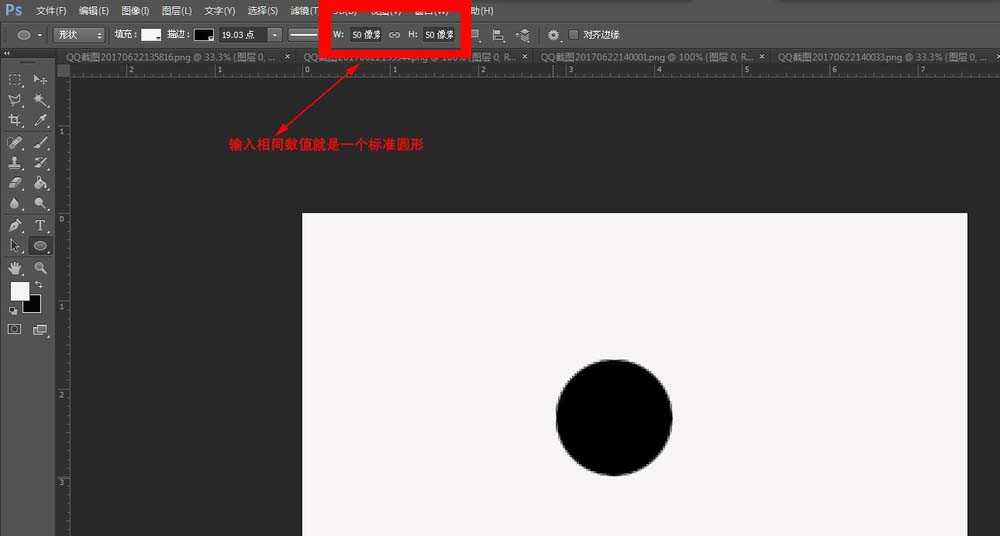Switch to QQ截图20170622135816.png tab

coord(120,58)
